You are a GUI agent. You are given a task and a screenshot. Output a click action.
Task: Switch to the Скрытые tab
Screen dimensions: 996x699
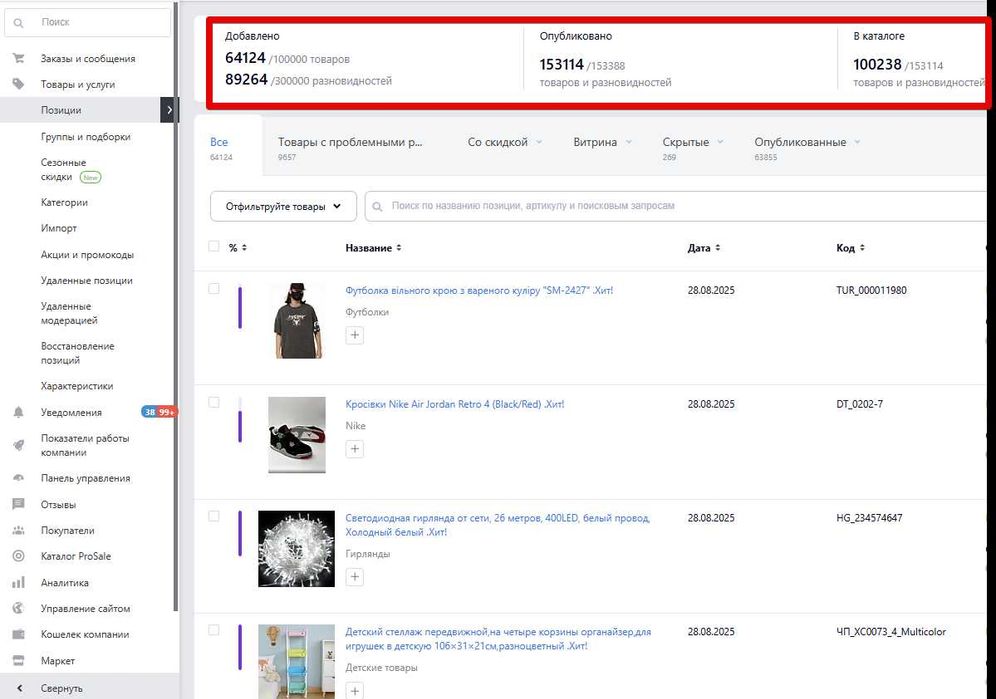[685, 142]
